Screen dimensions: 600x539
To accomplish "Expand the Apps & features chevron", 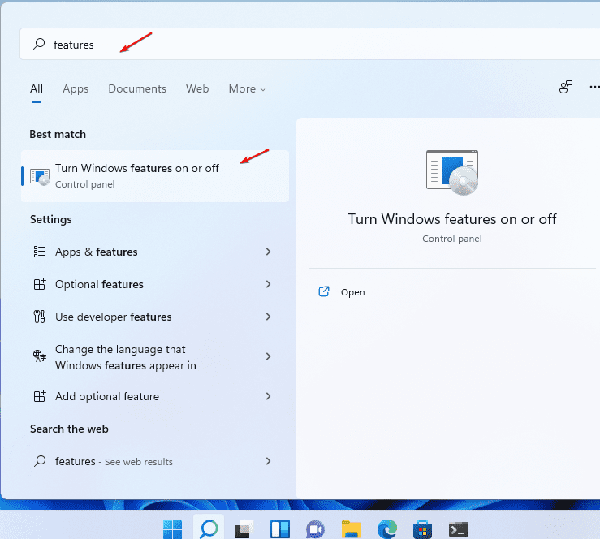I will 268,252.
